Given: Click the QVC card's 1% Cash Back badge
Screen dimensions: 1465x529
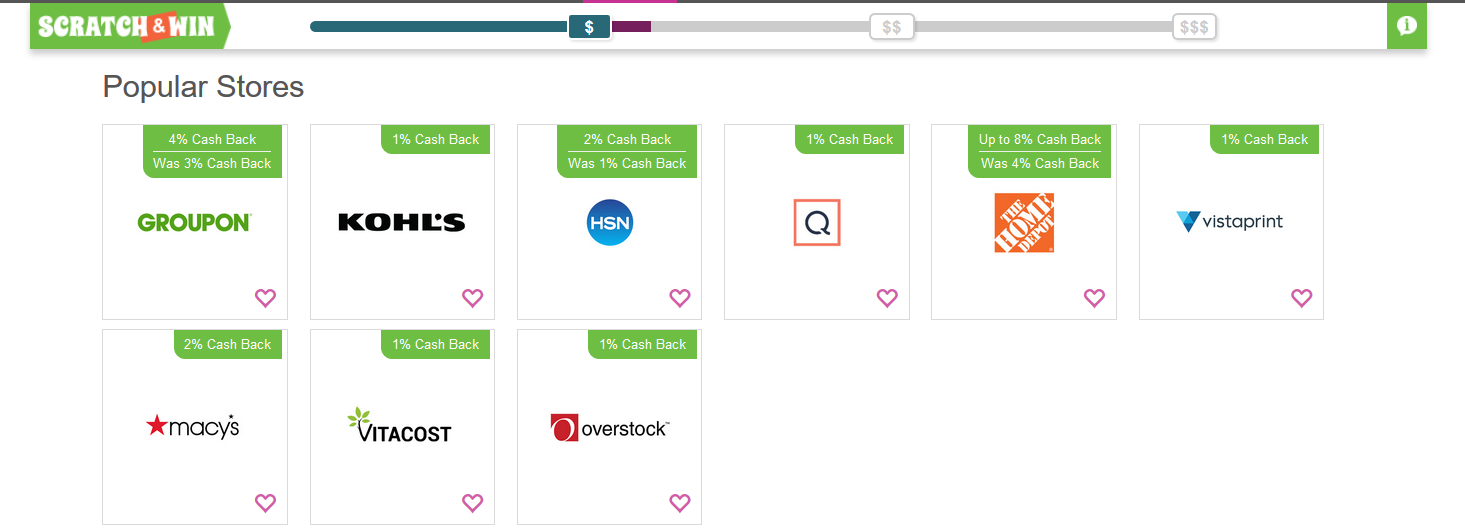Looking at the screenshot, I should (850, 139).
